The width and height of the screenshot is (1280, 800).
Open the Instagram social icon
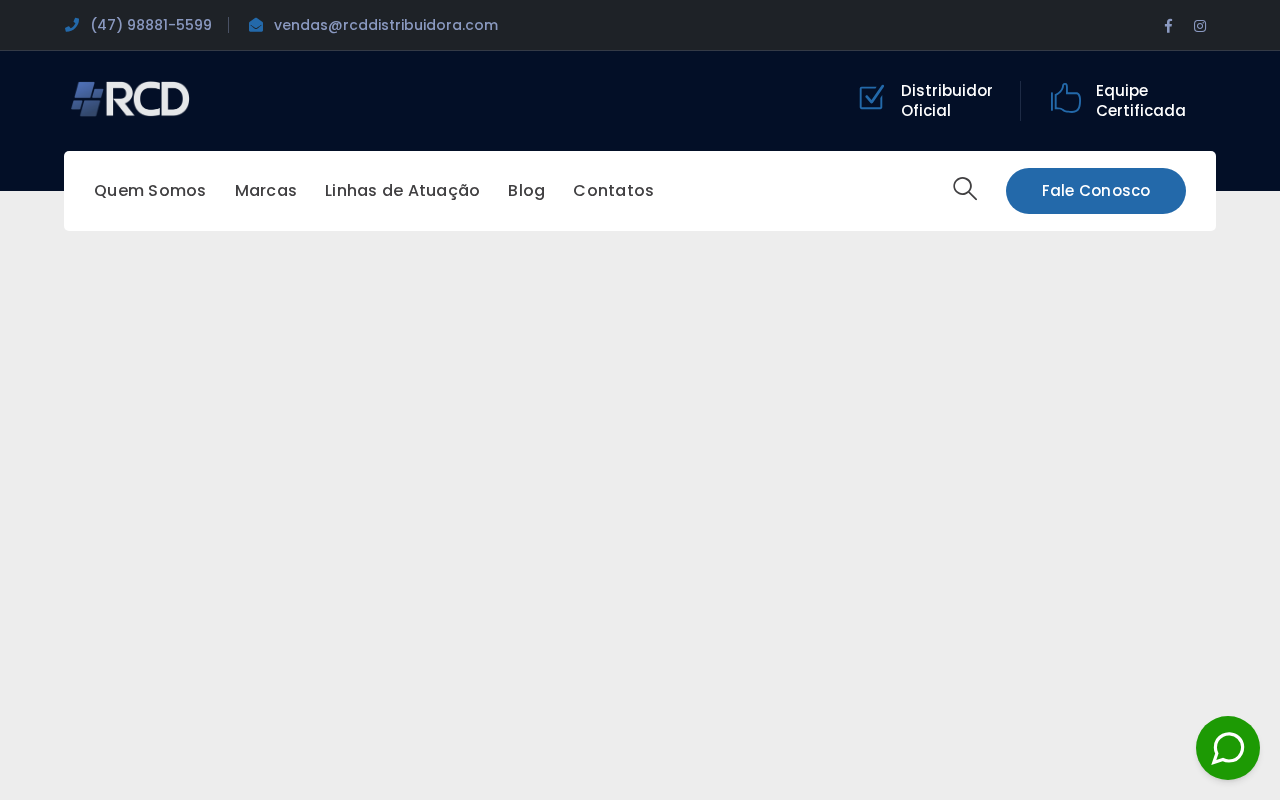click(x=1200, y=26)
